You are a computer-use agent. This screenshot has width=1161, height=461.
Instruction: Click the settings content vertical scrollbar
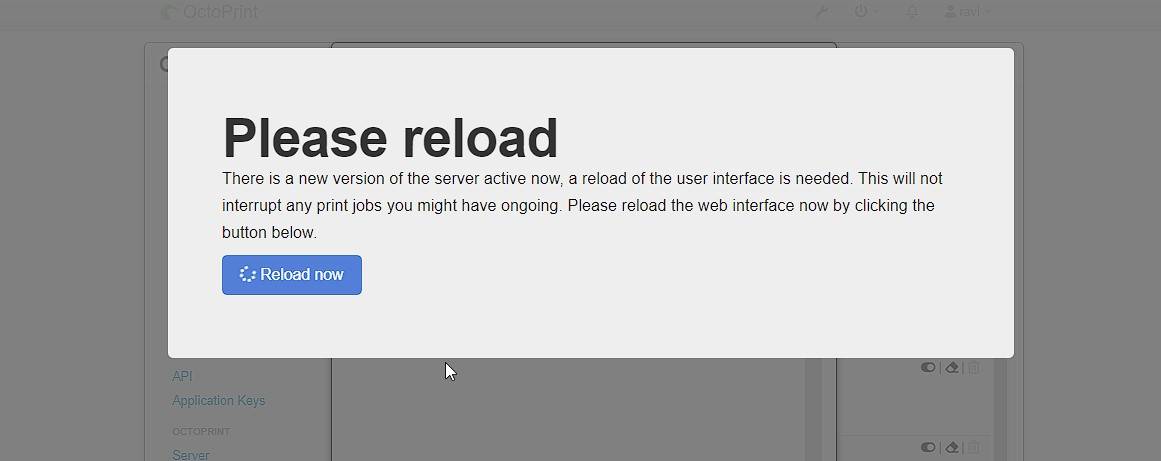pyautogui.click(x=814, y=409)
